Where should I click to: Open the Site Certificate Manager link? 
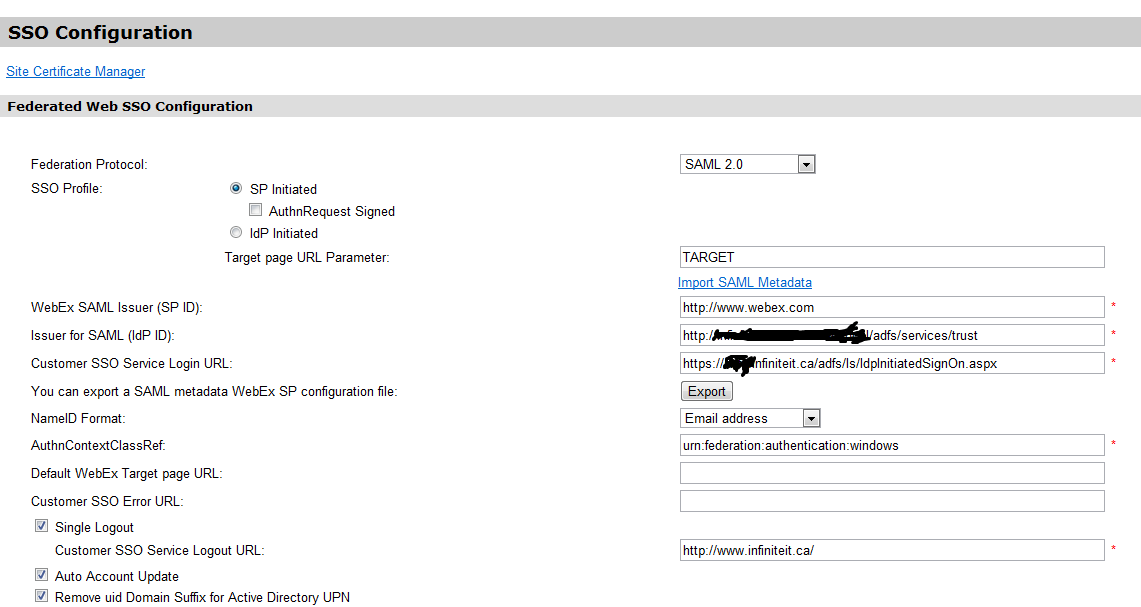click(76, 71)
